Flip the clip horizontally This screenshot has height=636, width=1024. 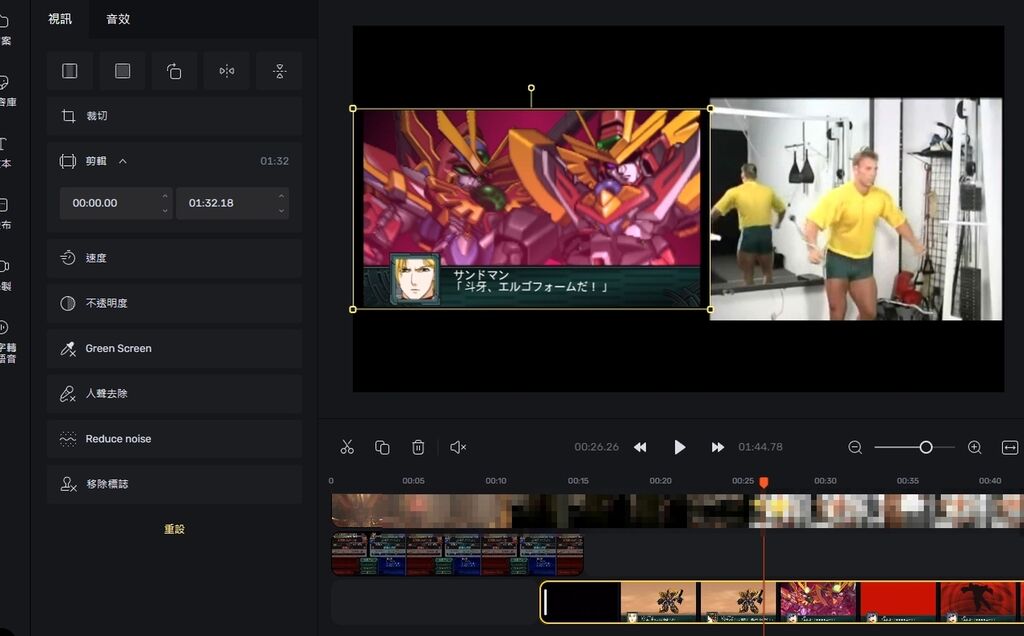coord(227,71)
